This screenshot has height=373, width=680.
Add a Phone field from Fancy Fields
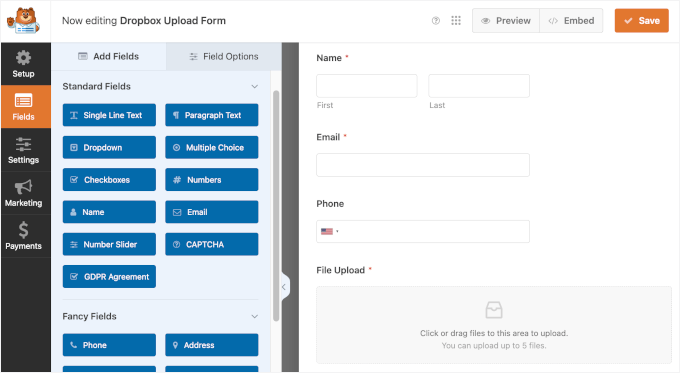pyautogui.click(x=109, y=345)
